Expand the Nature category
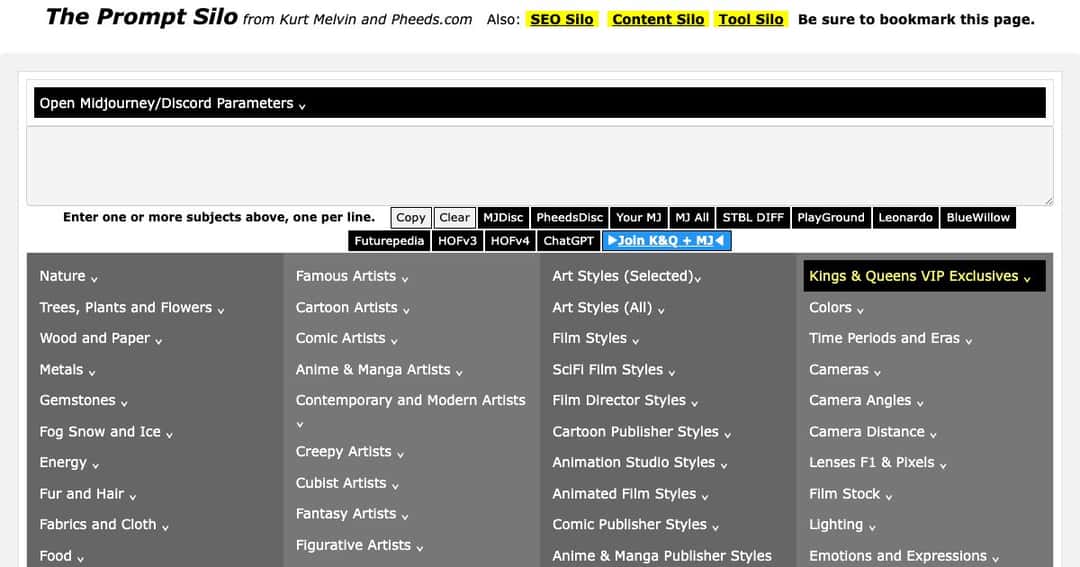The height and width of the screenshot is (567, 1080). click(x=68, y=276)
